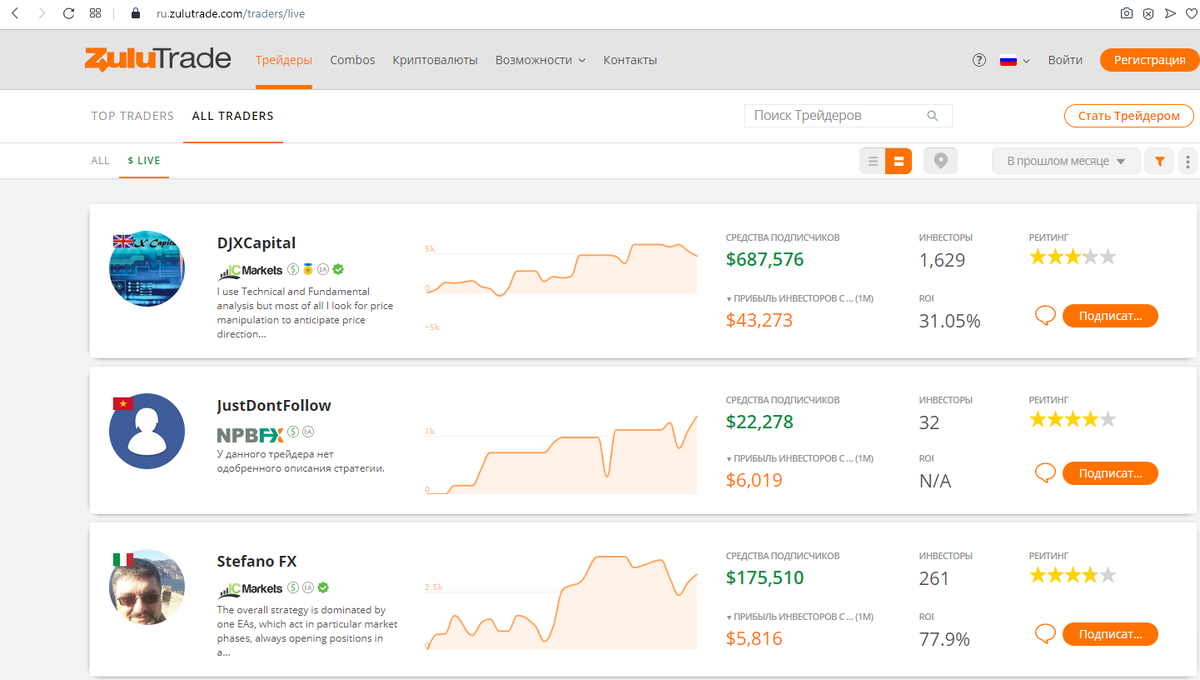Click the IC Markets logo under Stefano FX
Image resolution: width=1200 pixels, height=680 pixels.
[250, 588]
